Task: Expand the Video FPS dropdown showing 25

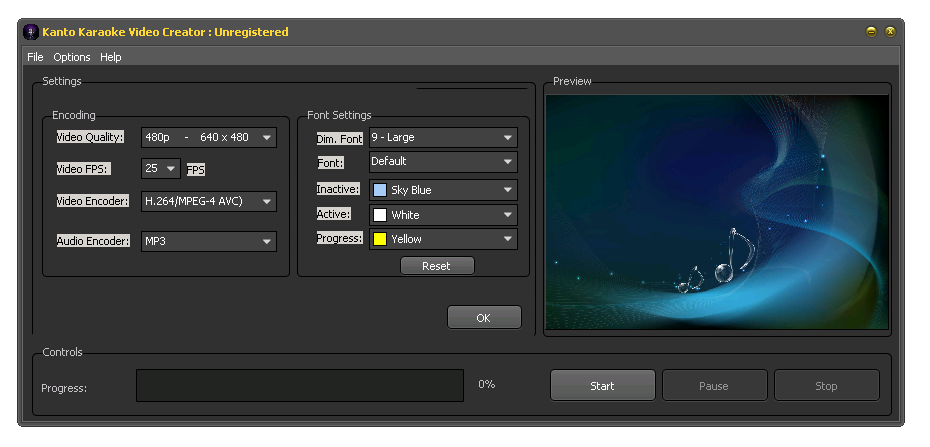Action: (161, 168)
